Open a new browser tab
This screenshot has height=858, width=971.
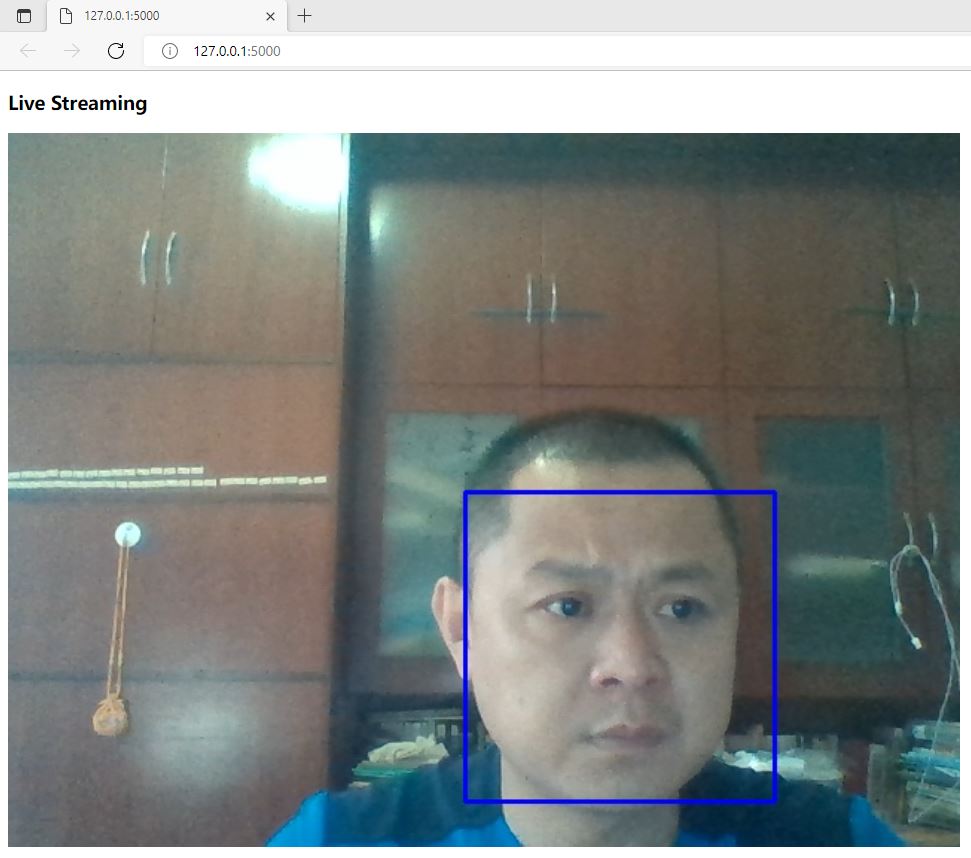point(305,16)
